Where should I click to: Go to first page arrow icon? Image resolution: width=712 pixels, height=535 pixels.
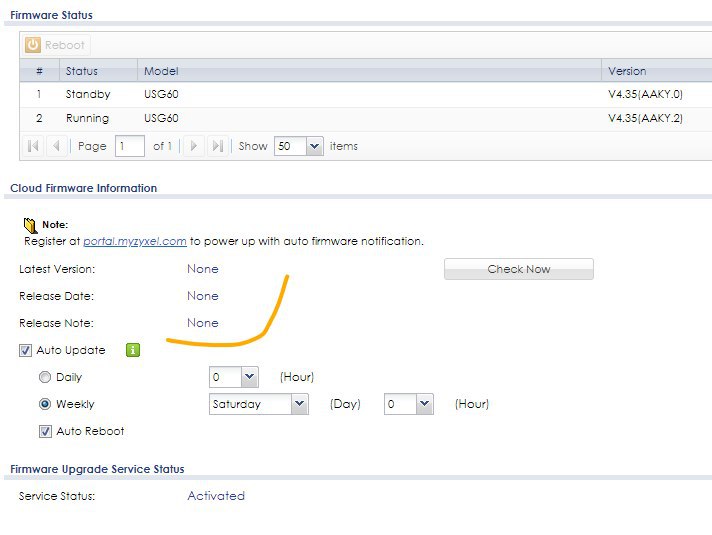pyautogui.click(x=33, y=146)
